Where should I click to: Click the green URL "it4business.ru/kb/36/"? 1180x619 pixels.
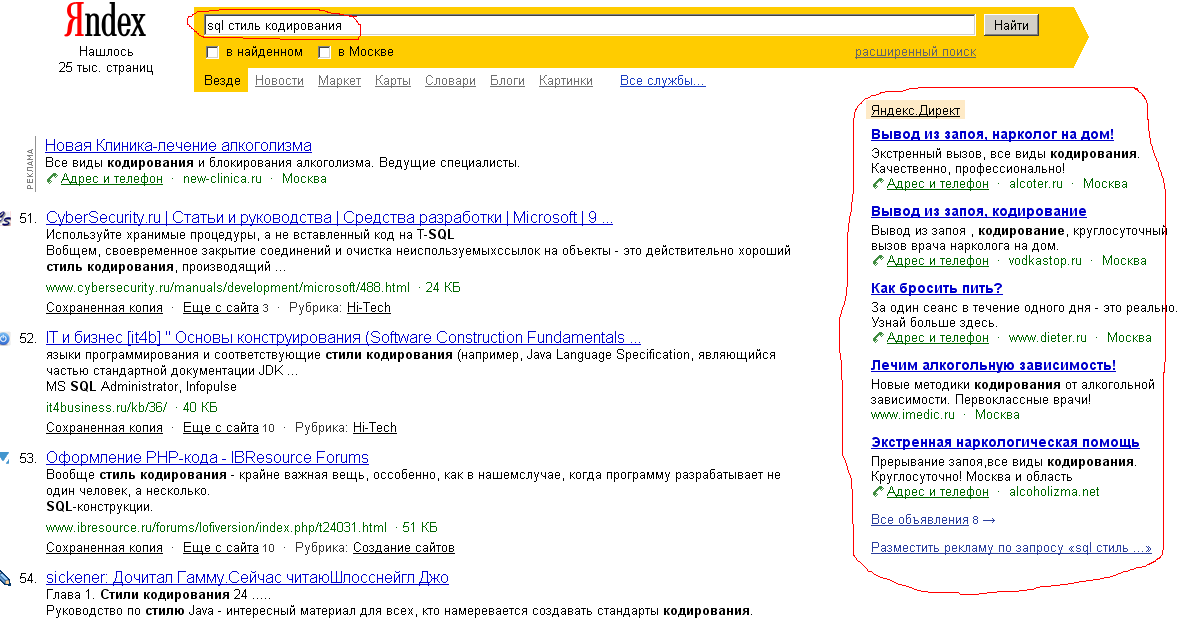coord(106,408)
